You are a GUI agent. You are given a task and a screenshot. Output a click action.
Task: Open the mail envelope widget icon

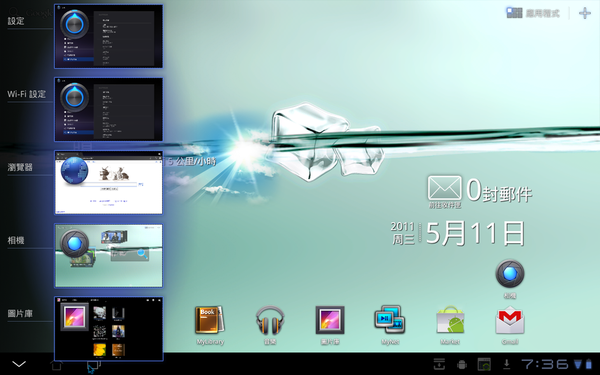tap(444, 189)
